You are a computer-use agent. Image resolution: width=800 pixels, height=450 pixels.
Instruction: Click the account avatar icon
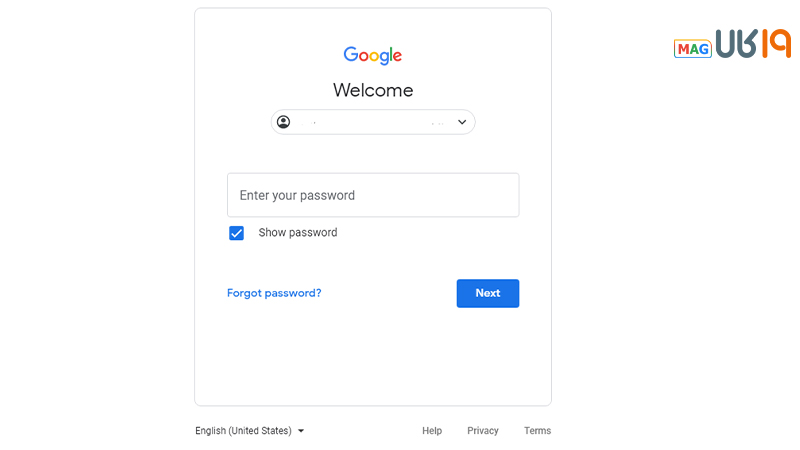[284, 122]
